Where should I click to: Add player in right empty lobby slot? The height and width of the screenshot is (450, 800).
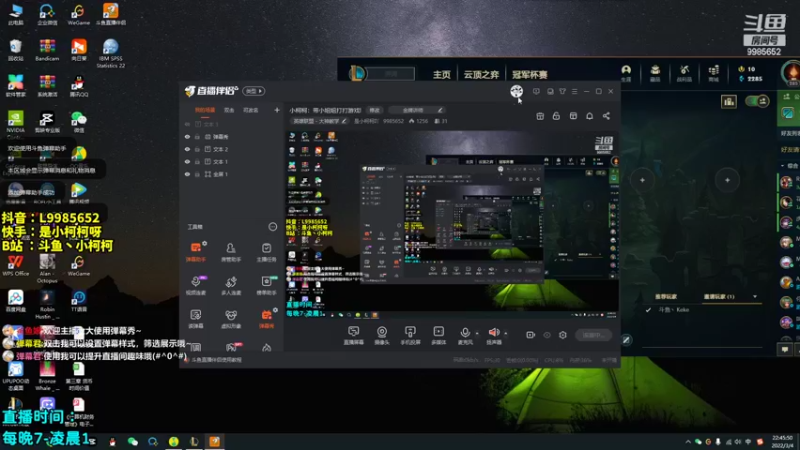tap(728, 180)
